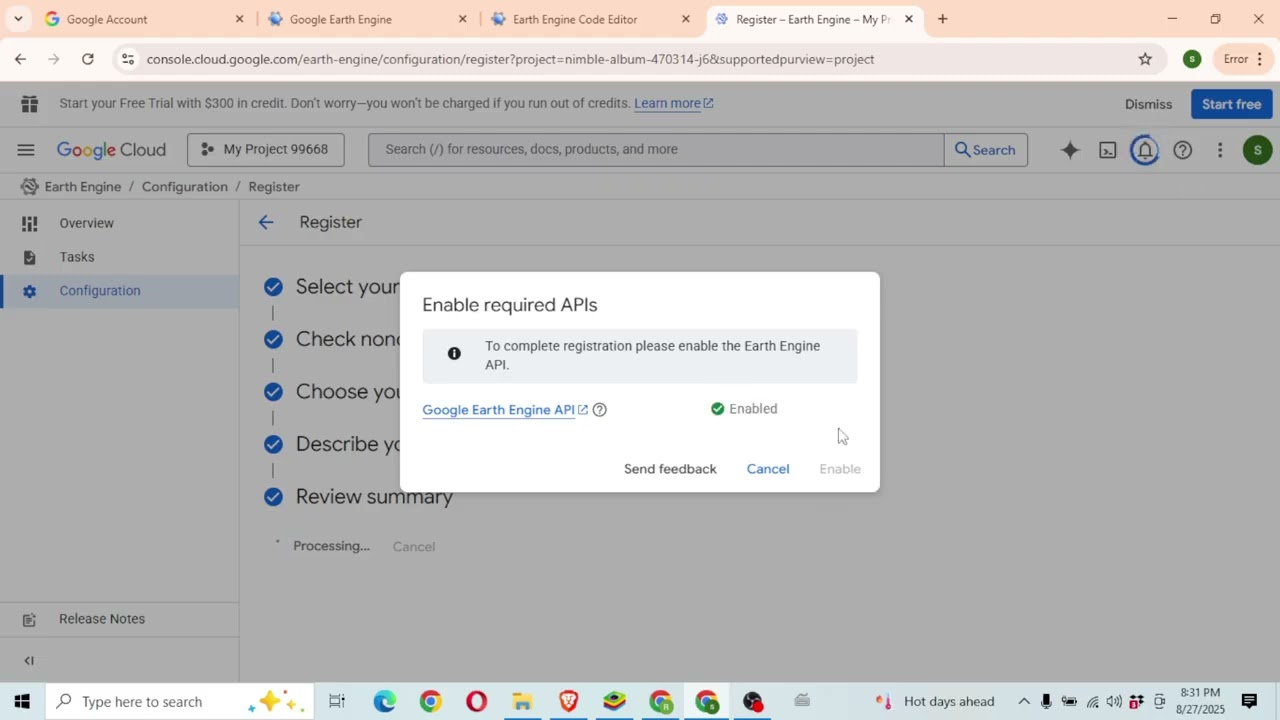
Task: Click the site information icon in address bar
Action: pos(127,59)
